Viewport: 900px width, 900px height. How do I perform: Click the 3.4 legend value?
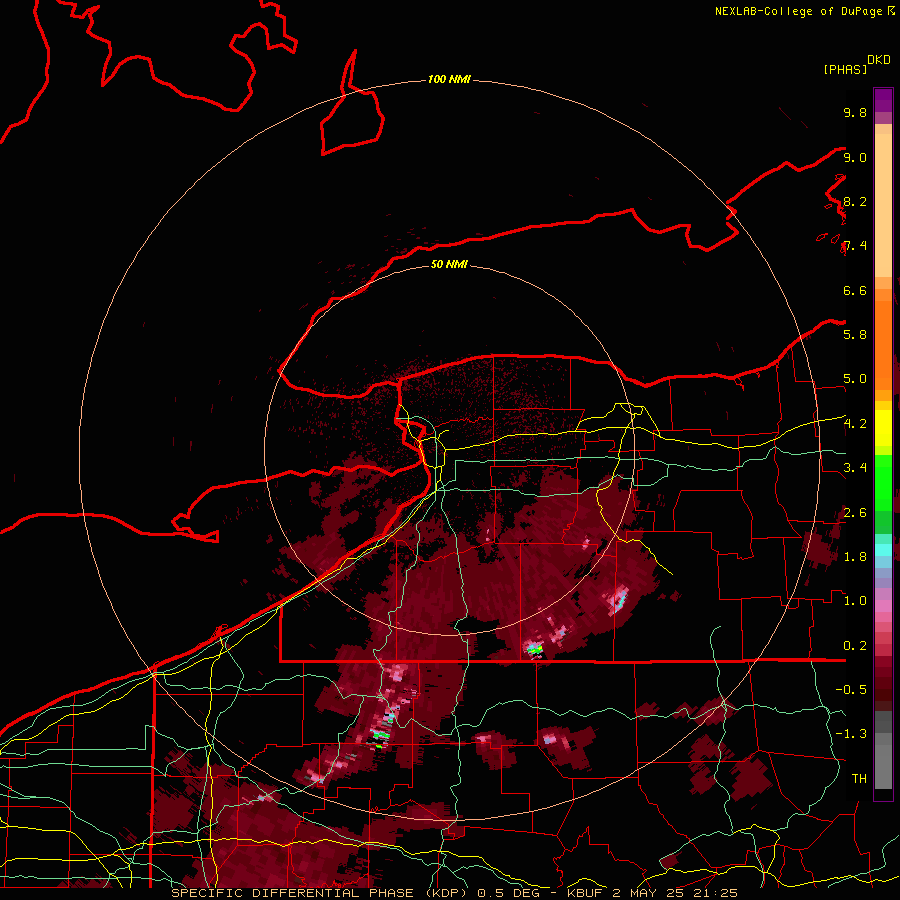(x=855, y=468)
